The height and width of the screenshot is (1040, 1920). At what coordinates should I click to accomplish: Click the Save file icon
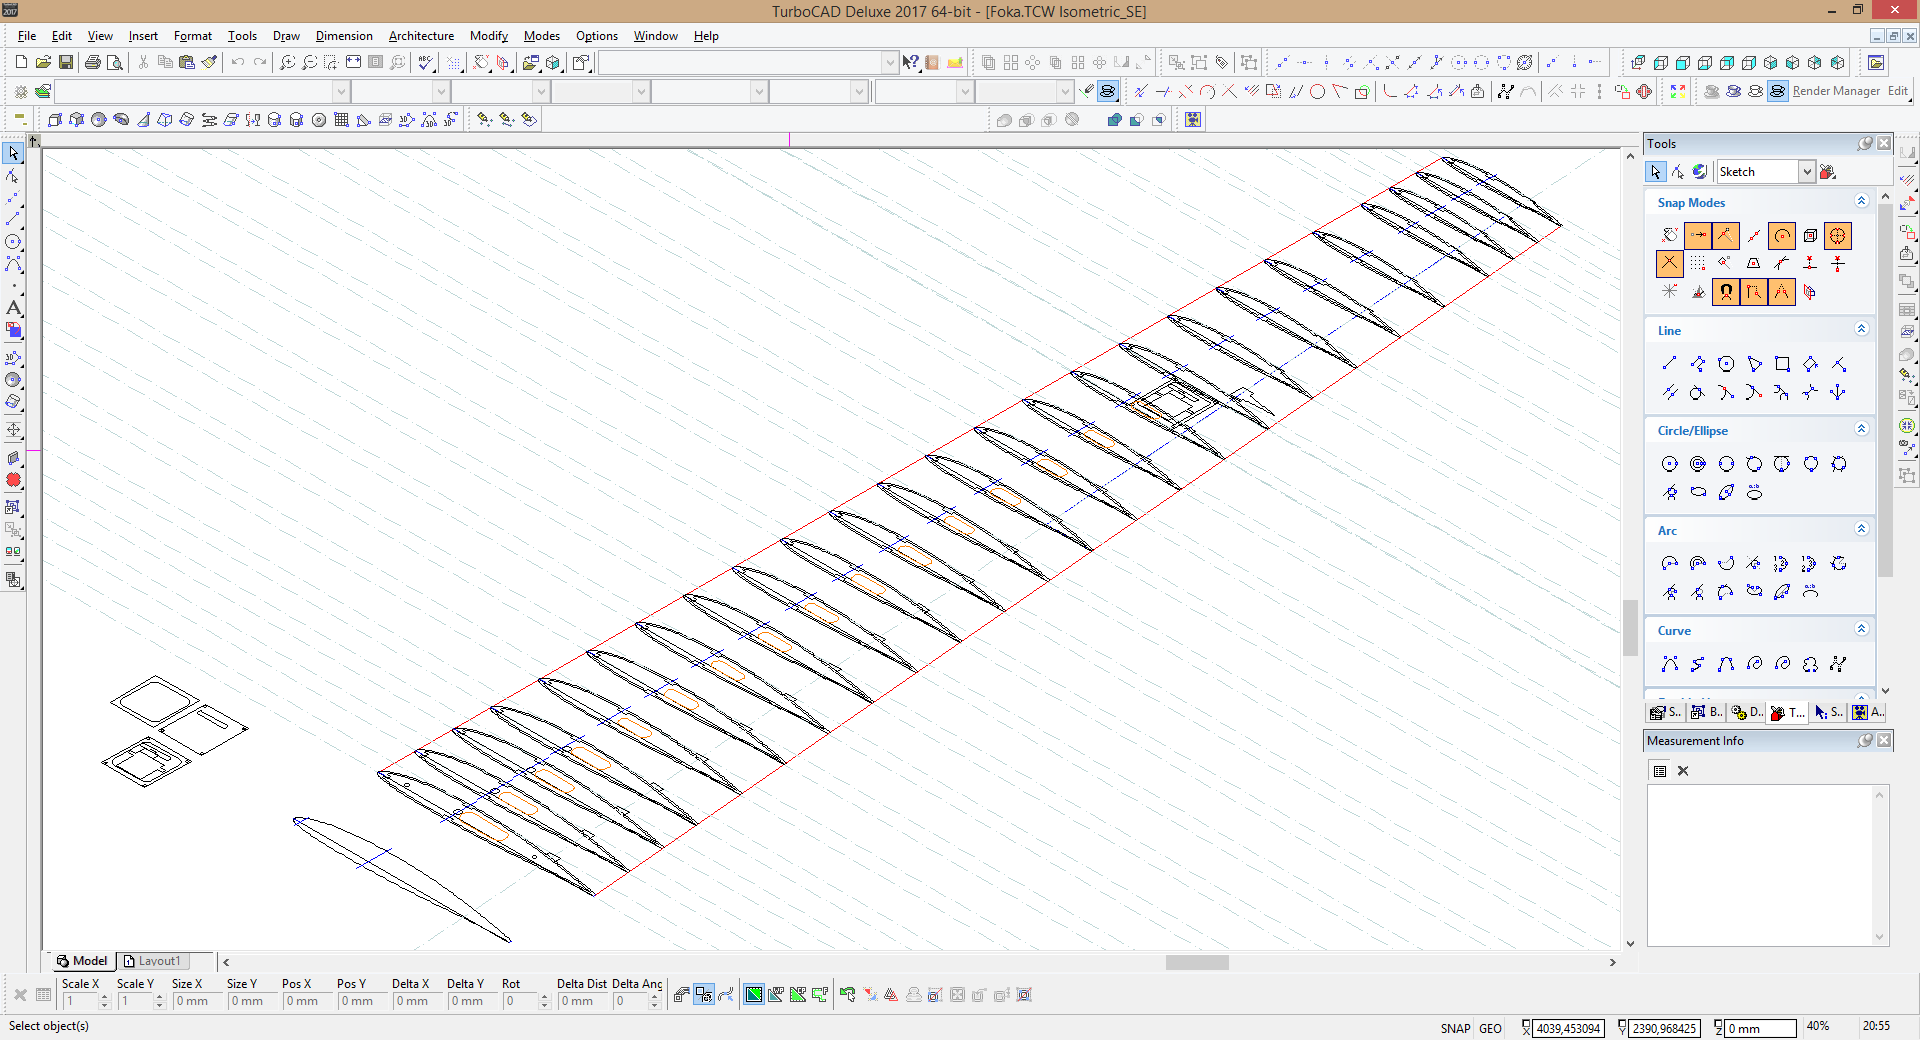tap(66, 62)
